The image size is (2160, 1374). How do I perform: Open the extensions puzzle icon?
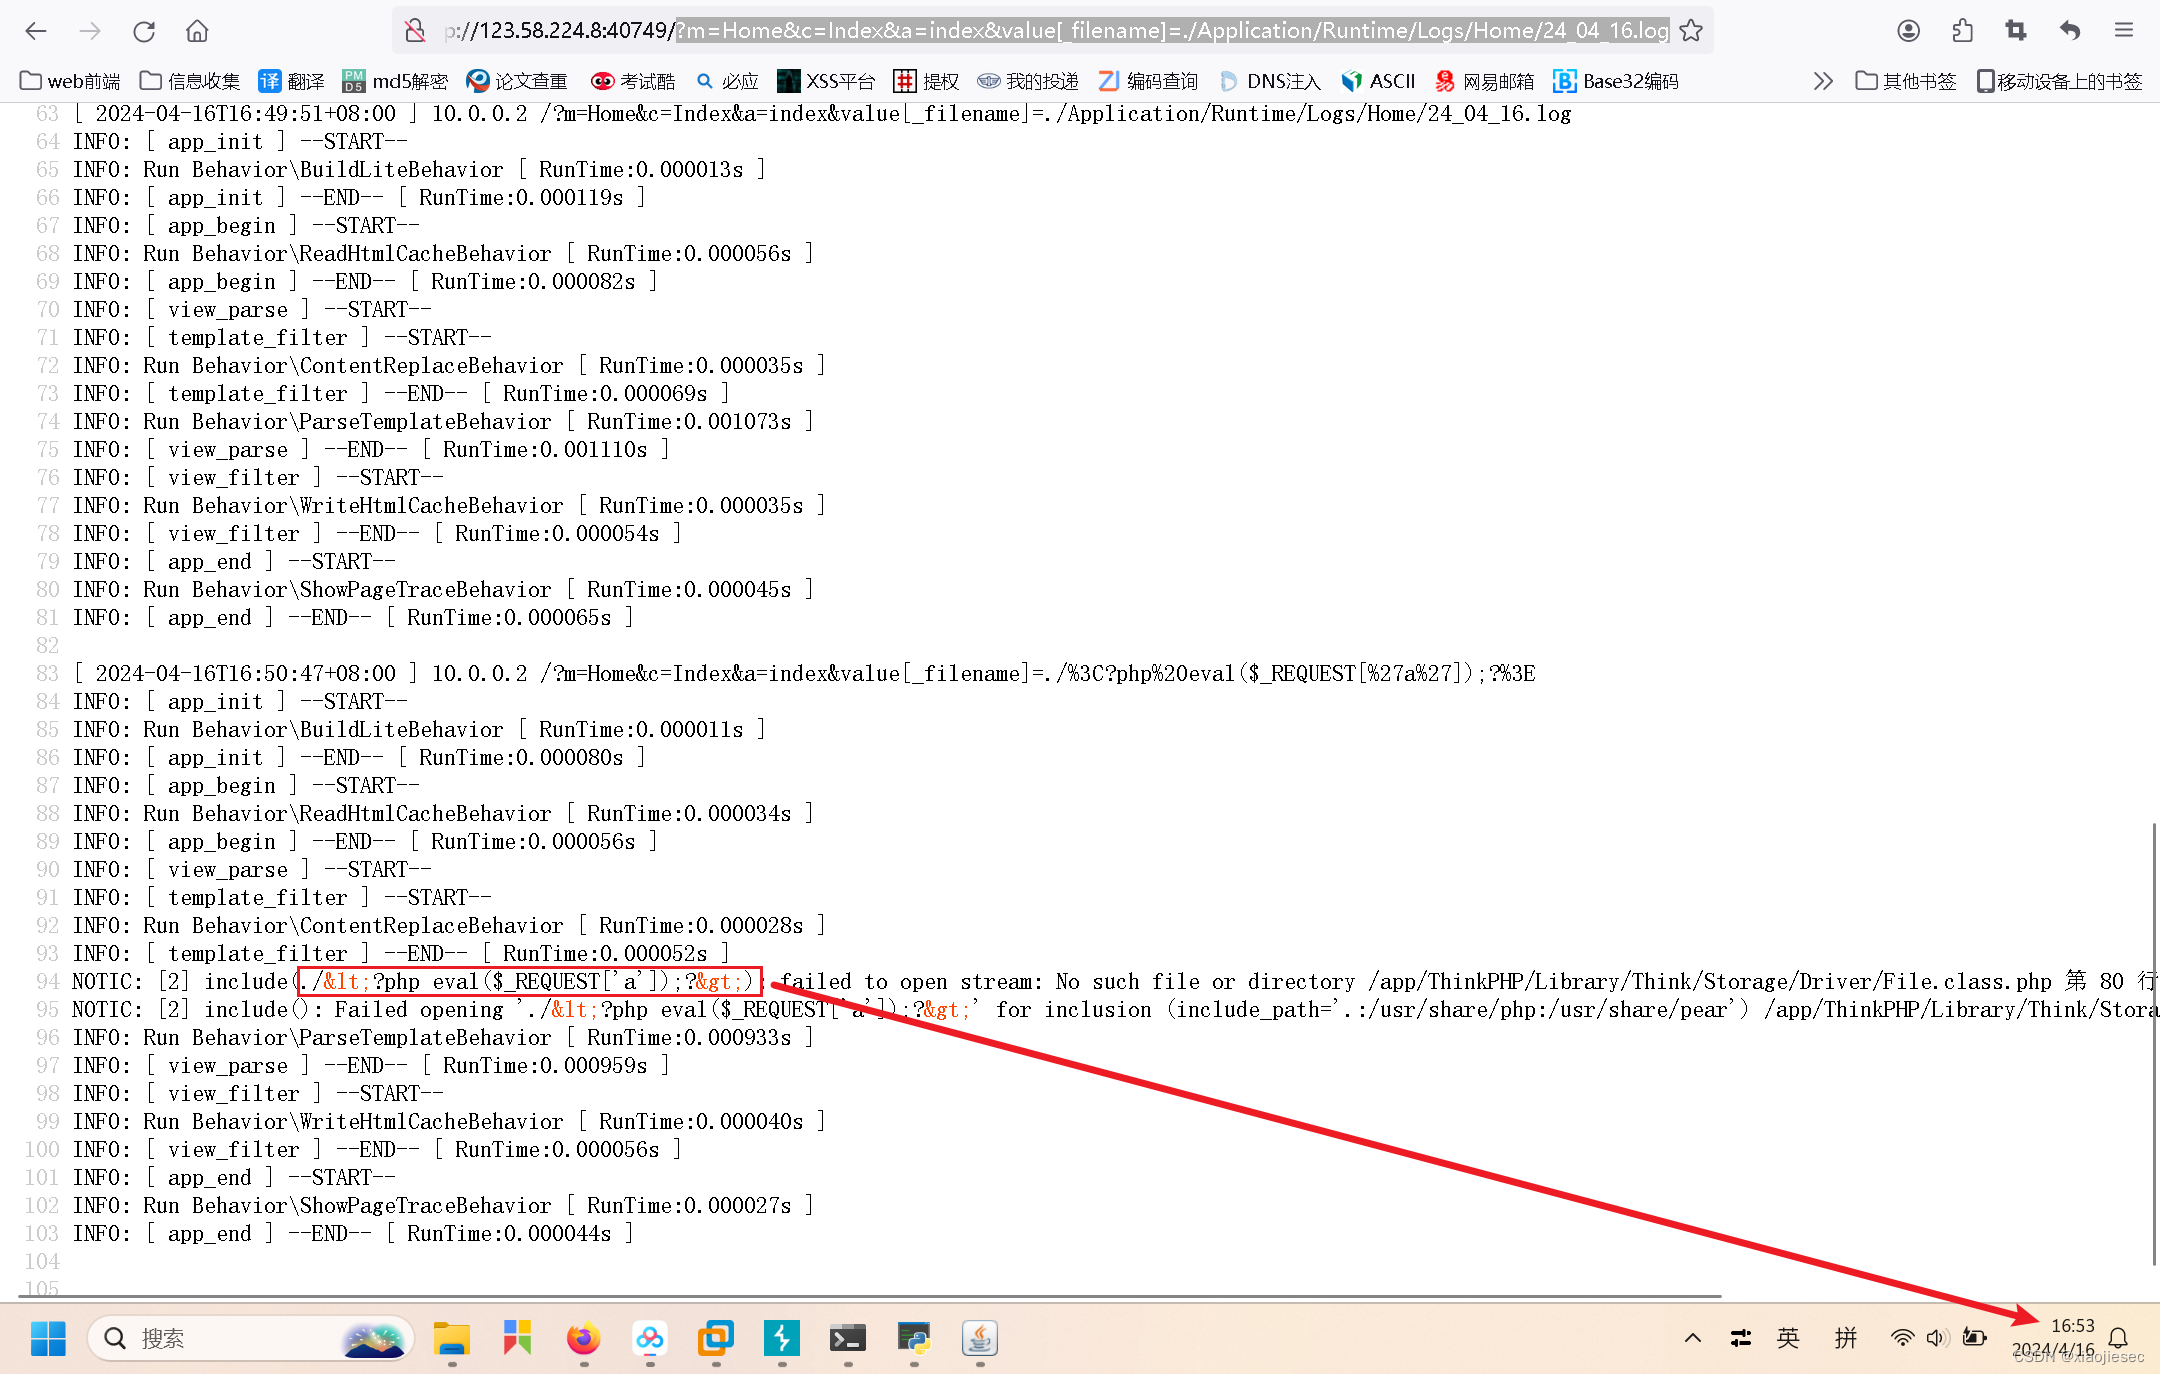(x=1962, y=31)
